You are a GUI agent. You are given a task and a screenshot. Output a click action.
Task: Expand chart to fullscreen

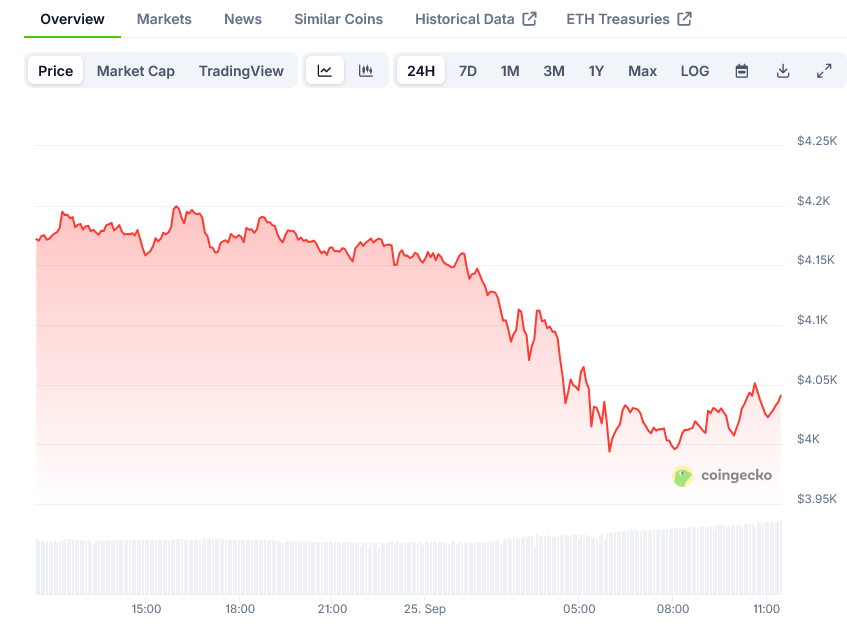point(824,71)
